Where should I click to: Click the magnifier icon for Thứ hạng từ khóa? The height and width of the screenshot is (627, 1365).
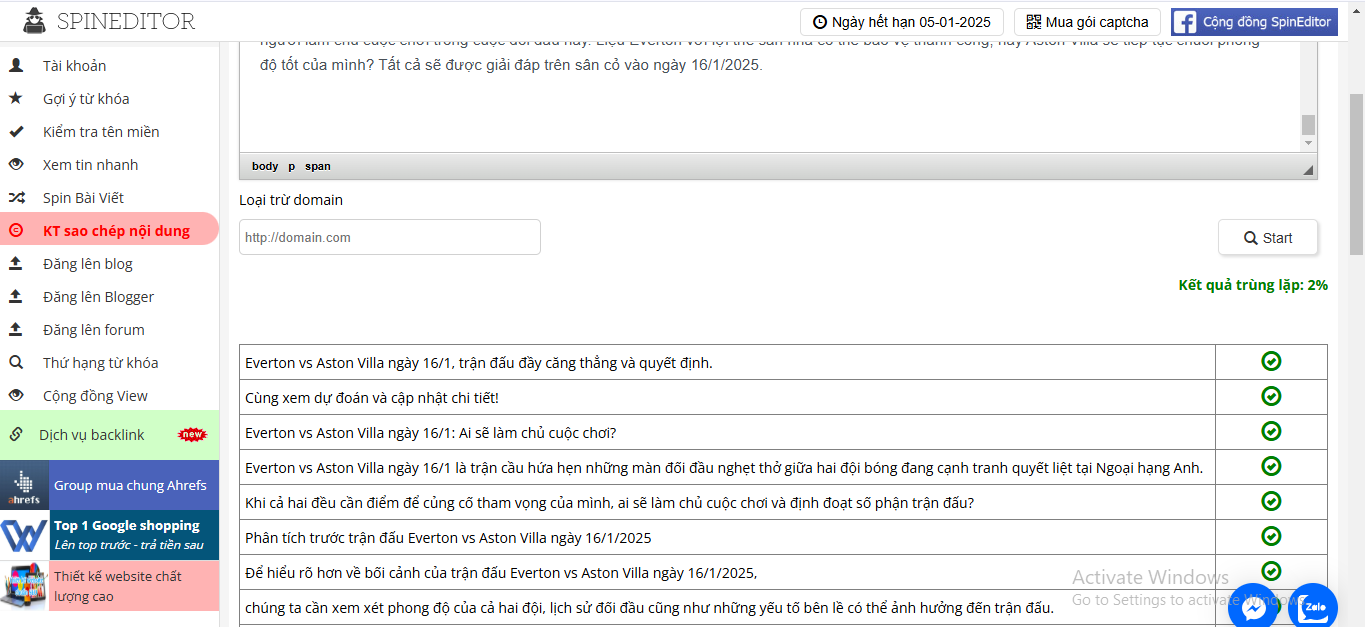[16, 363]
